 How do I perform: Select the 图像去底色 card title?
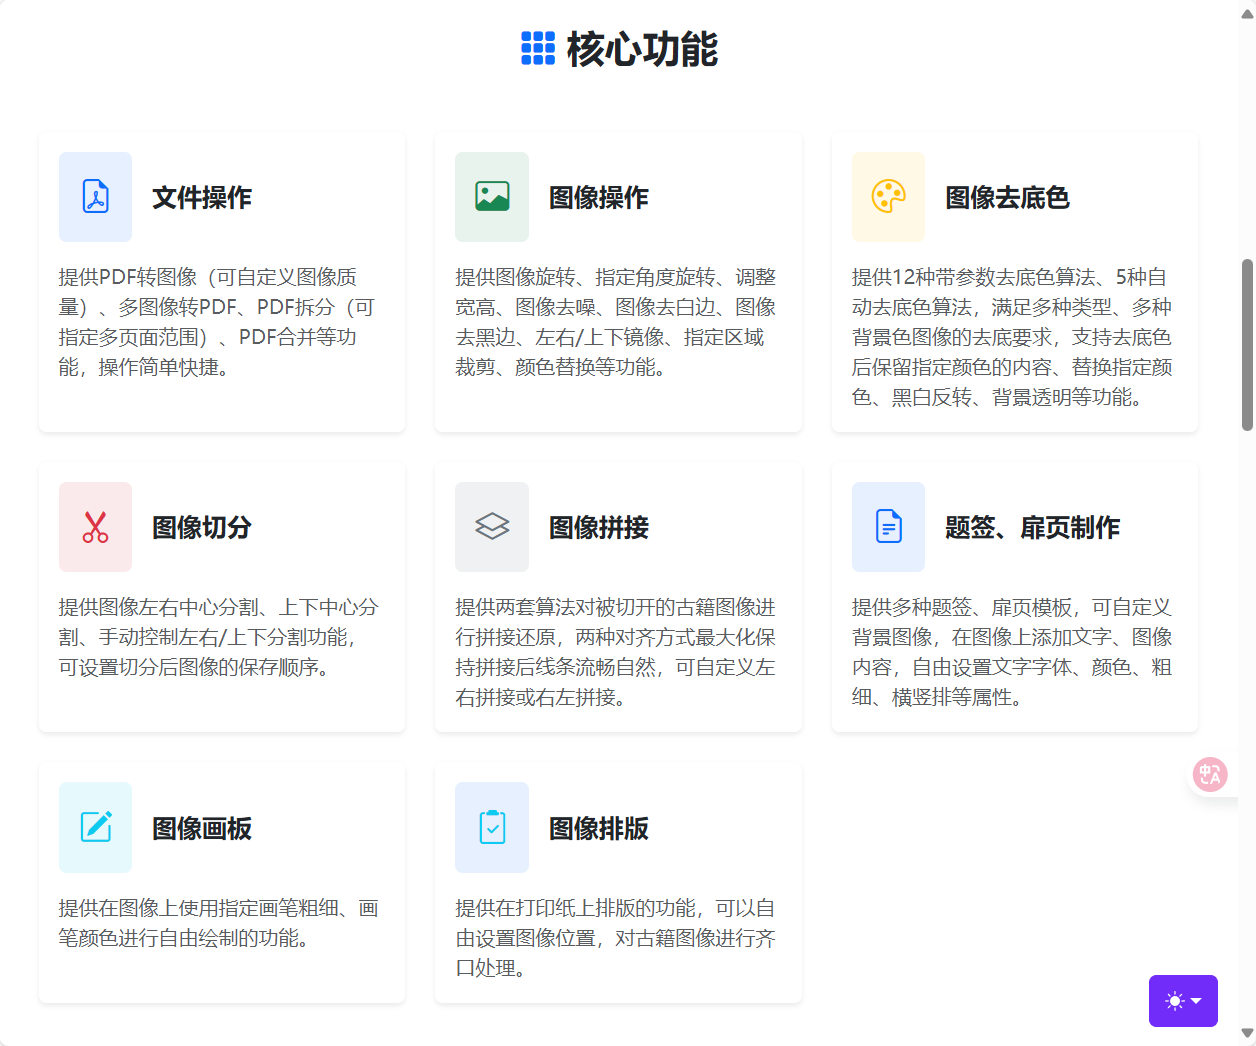pyautogui.click(x=1007, y=198)
